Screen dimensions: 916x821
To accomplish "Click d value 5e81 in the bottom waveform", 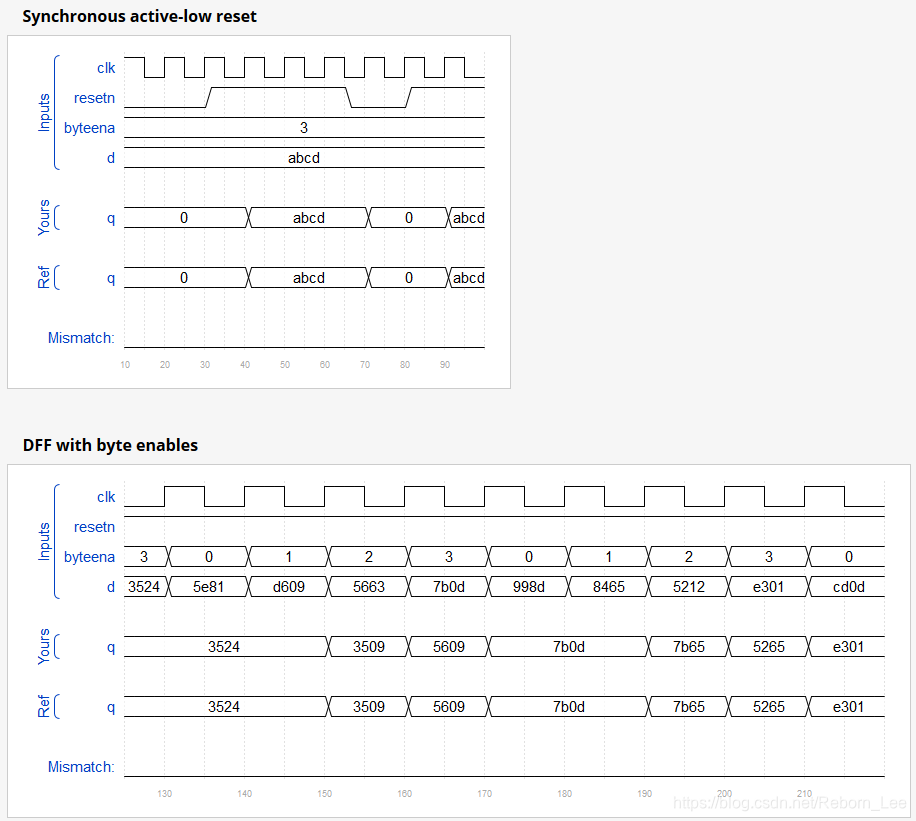I will pyautogui.click(x=209, y=587).
